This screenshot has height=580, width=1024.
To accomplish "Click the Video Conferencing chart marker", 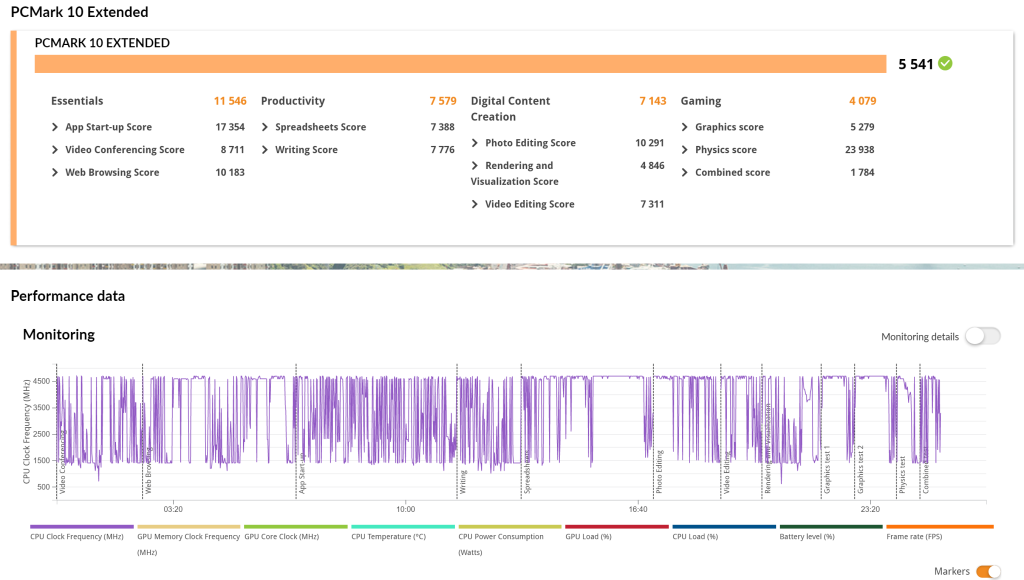I will [x=63, y=461].
